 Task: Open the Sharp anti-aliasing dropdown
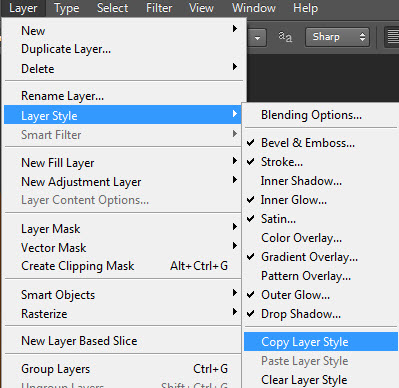(337, 37)
